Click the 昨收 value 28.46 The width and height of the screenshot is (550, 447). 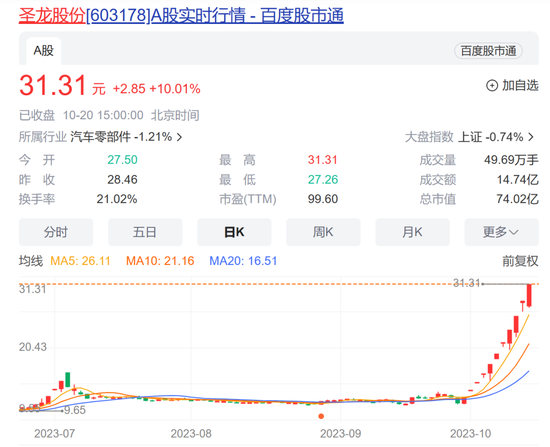tap(122, 180)
